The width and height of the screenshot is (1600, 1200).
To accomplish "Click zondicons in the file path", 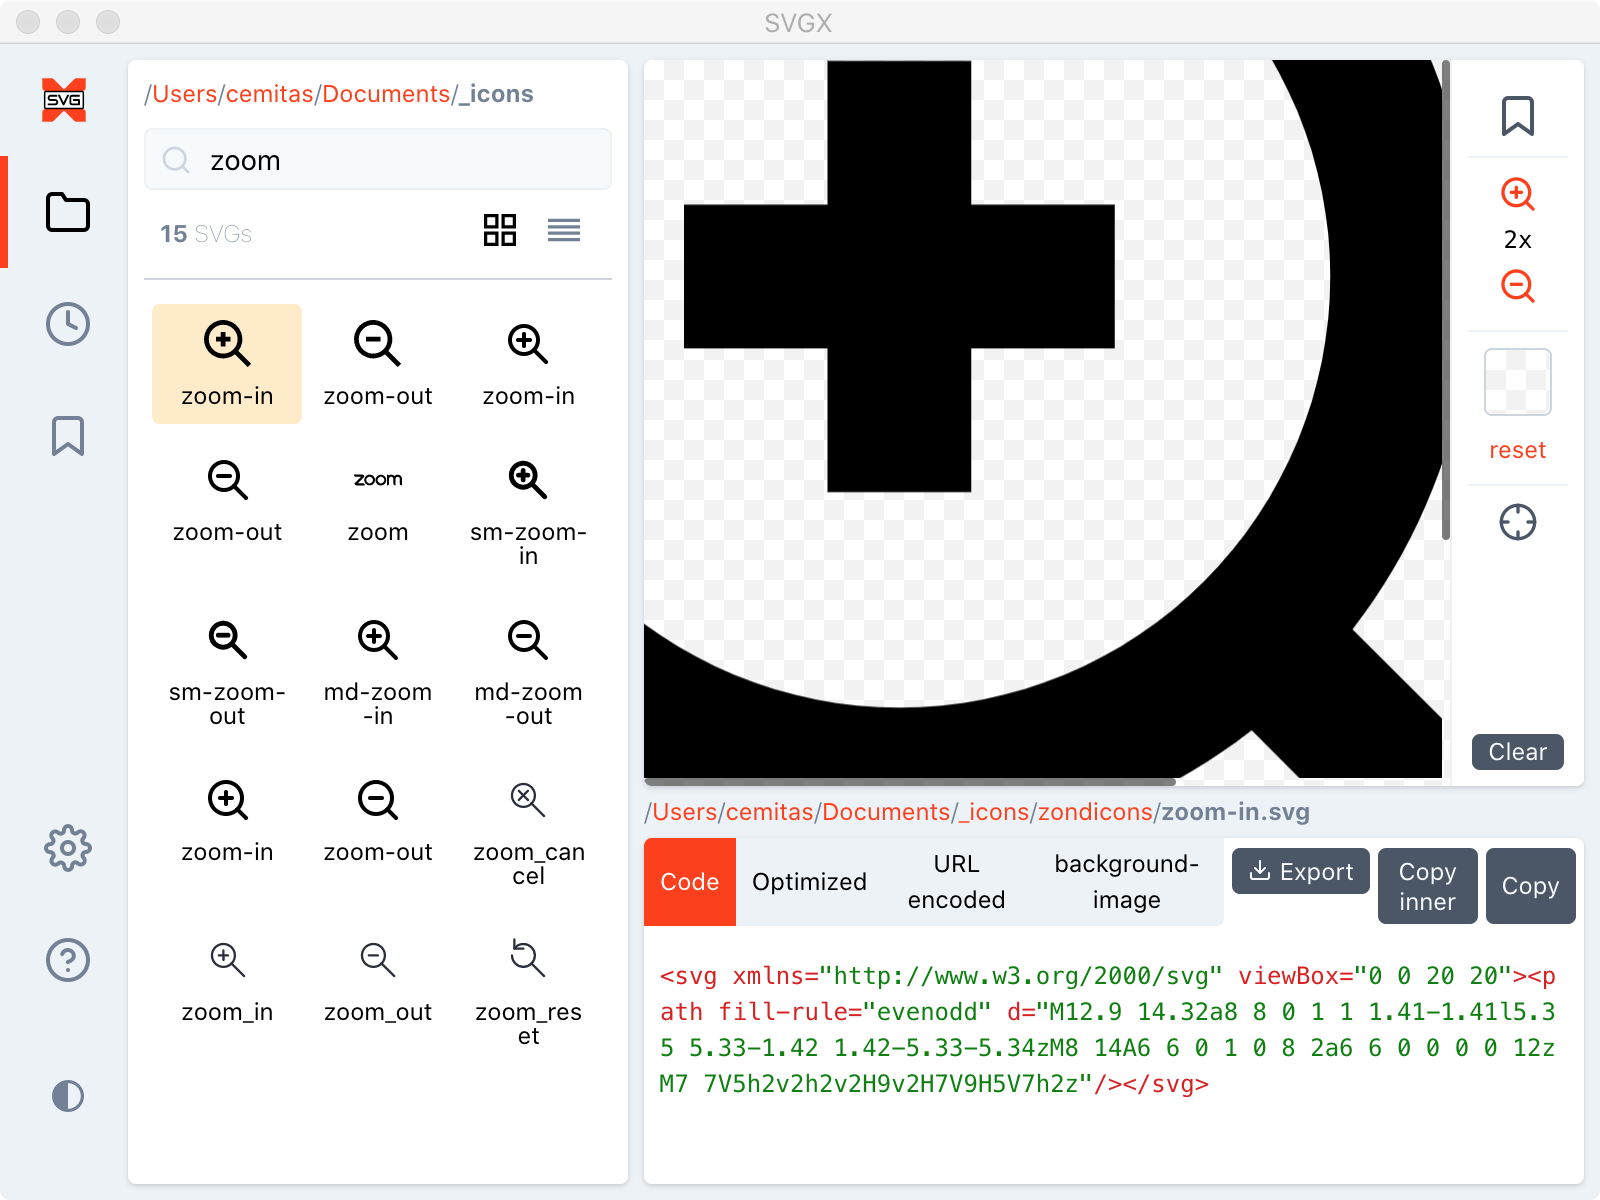I will click(x=1096, y=812).
